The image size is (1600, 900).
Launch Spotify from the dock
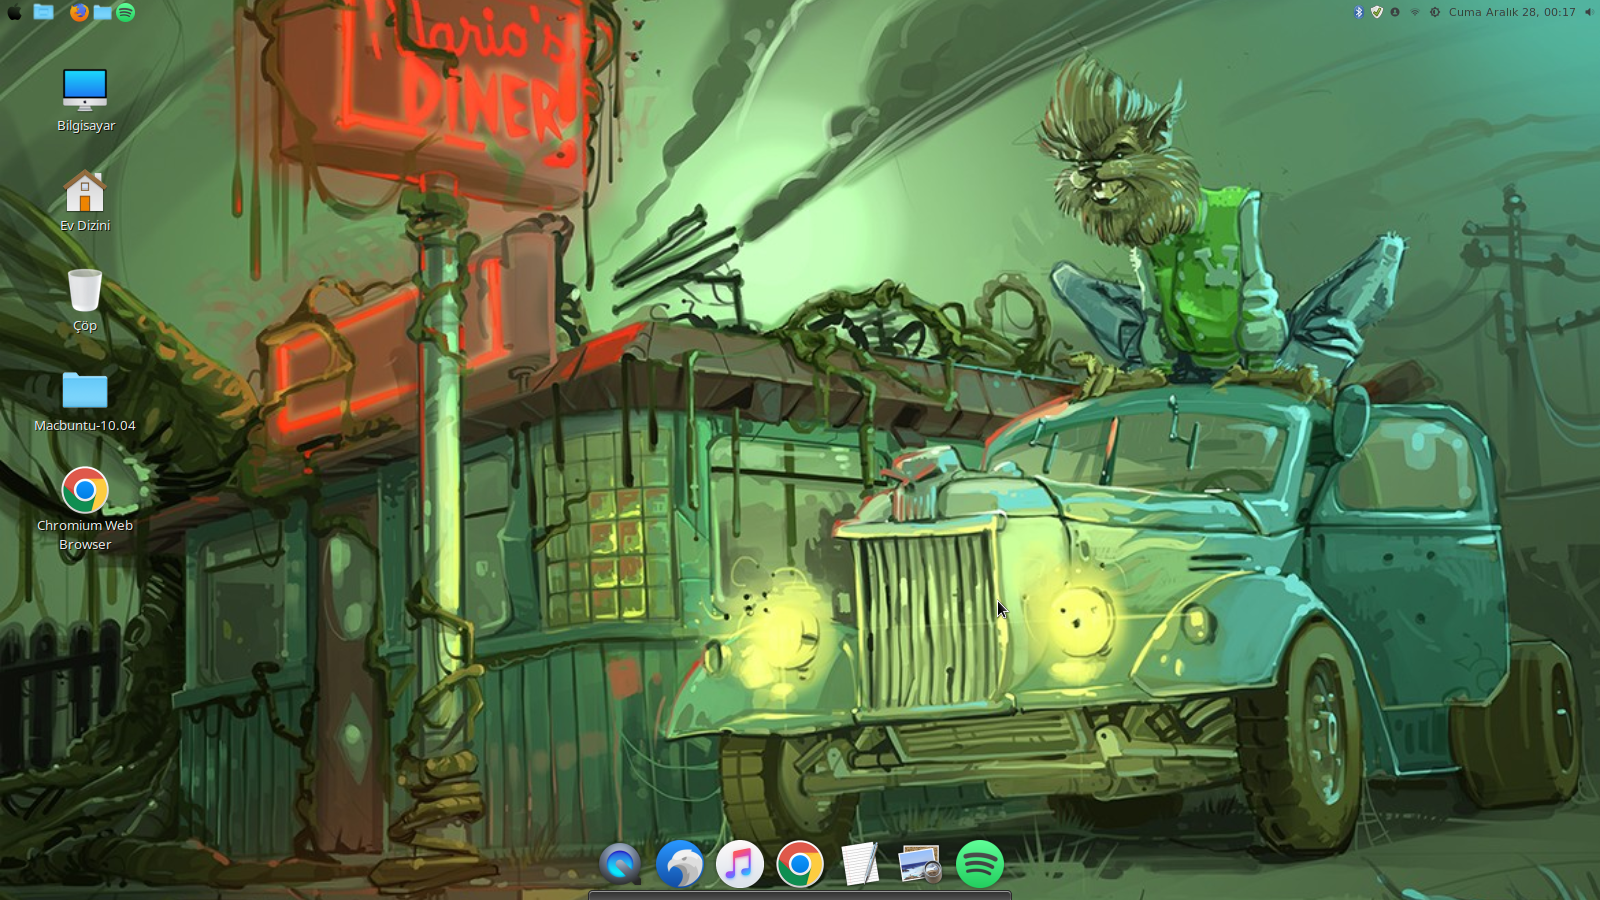[x=980, y=864]
